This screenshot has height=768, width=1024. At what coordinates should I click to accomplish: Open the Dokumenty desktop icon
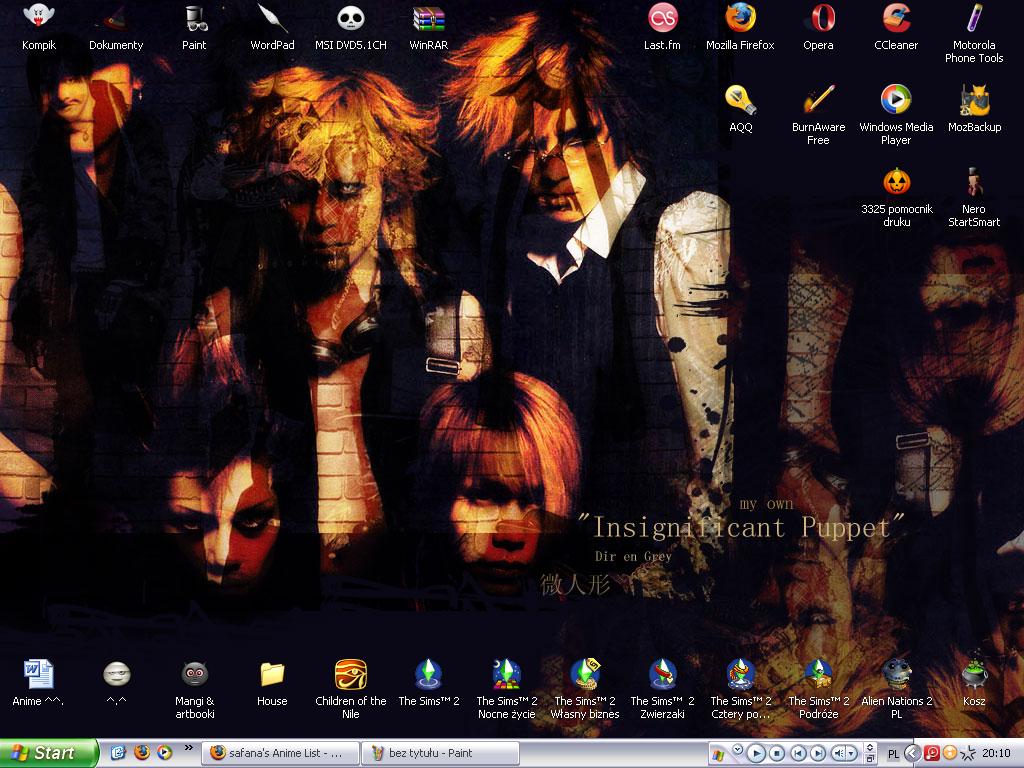(116, 27)
